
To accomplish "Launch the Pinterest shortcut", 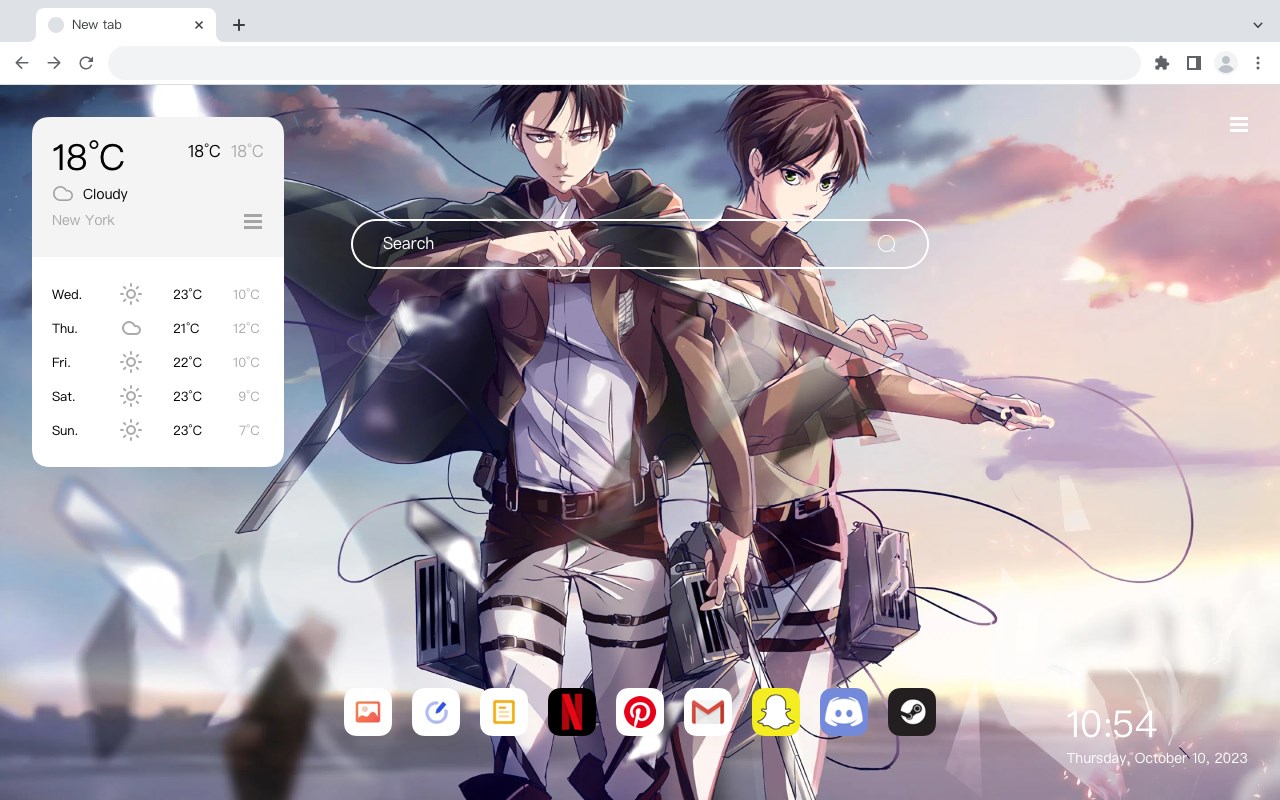I will pyautogui.click(x=640, y=712).
